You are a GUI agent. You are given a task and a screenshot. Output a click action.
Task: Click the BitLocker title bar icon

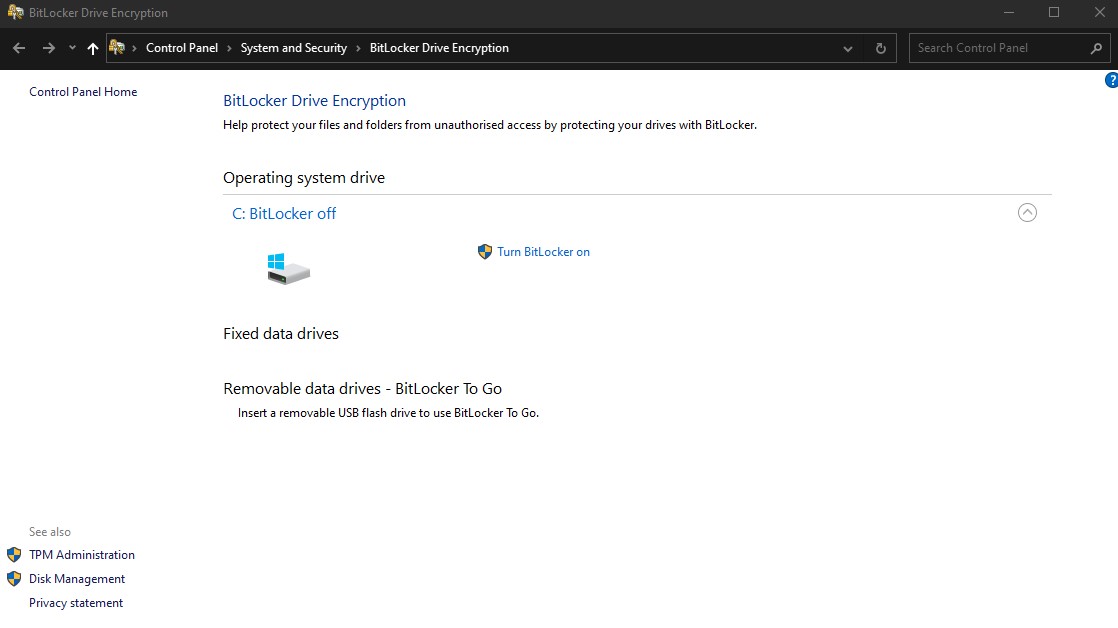15,13
